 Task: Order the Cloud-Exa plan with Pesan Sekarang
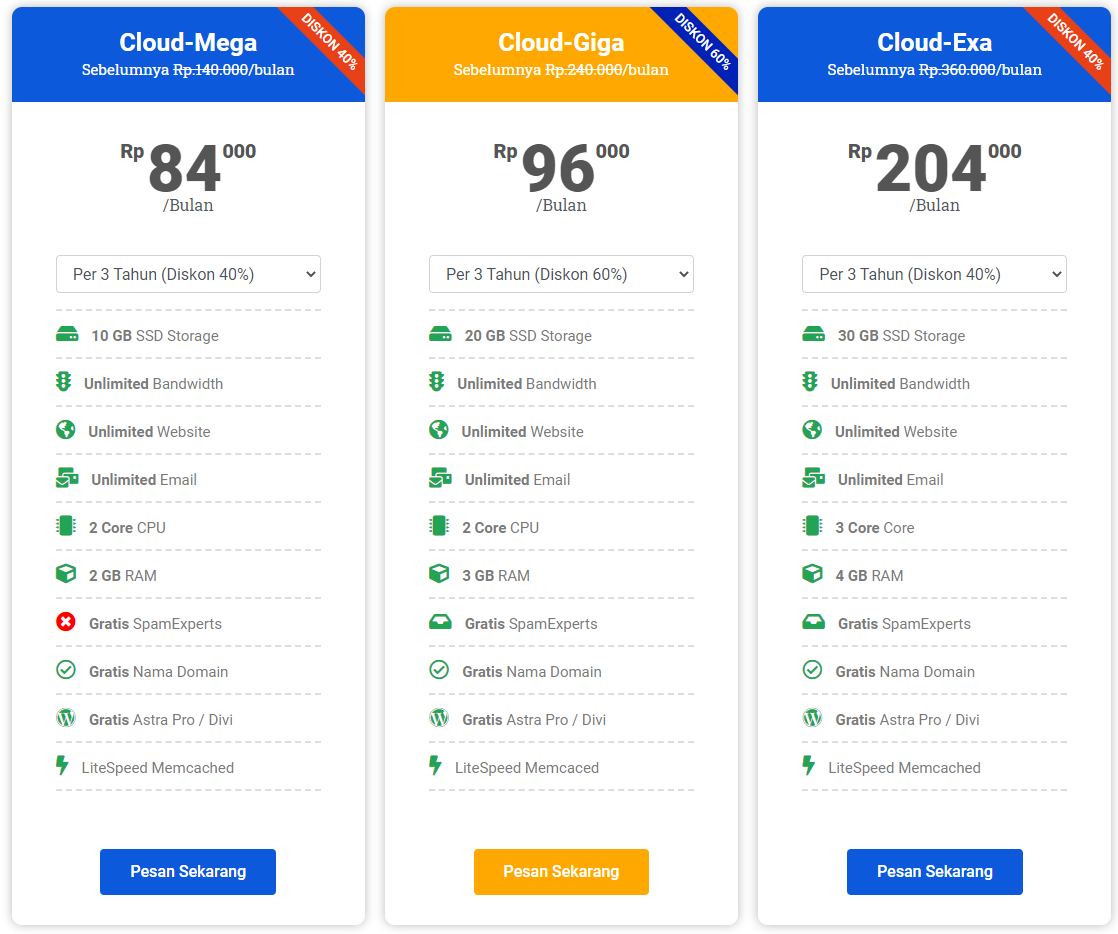(x=934, y=872)
